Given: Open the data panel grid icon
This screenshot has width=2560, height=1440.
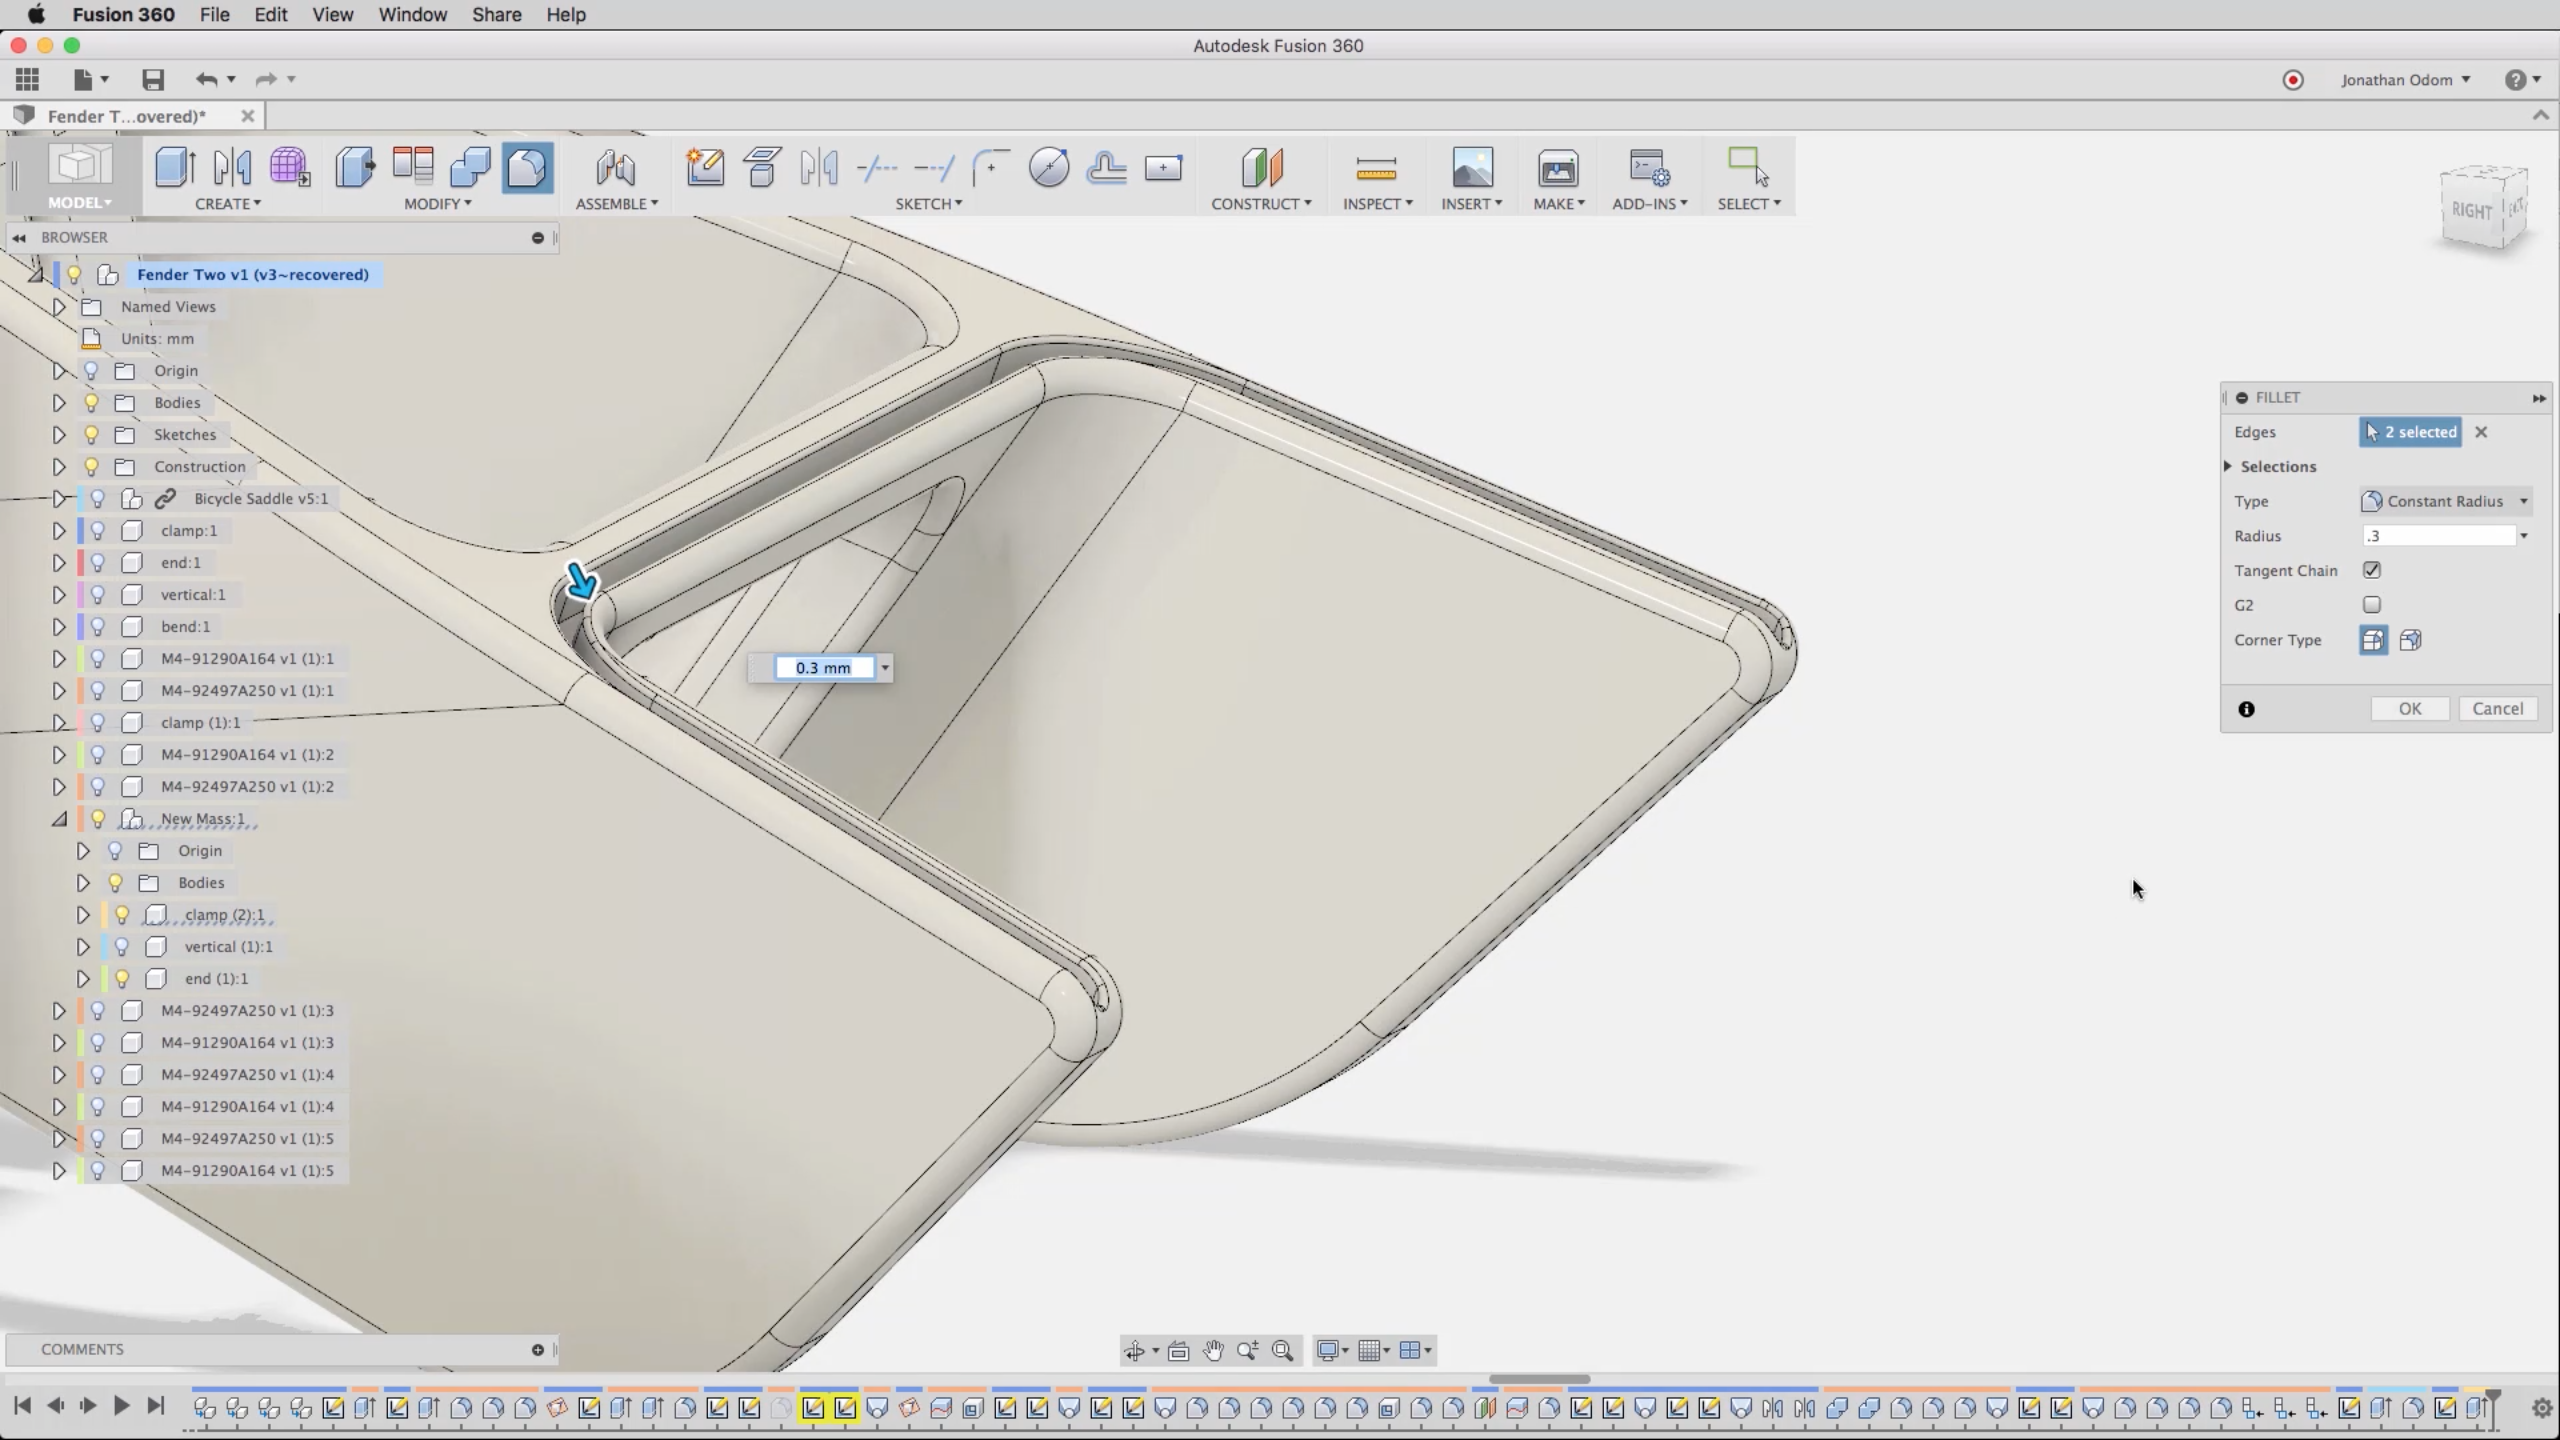Looking at the screenshot, I should click(x=27, y=80).
